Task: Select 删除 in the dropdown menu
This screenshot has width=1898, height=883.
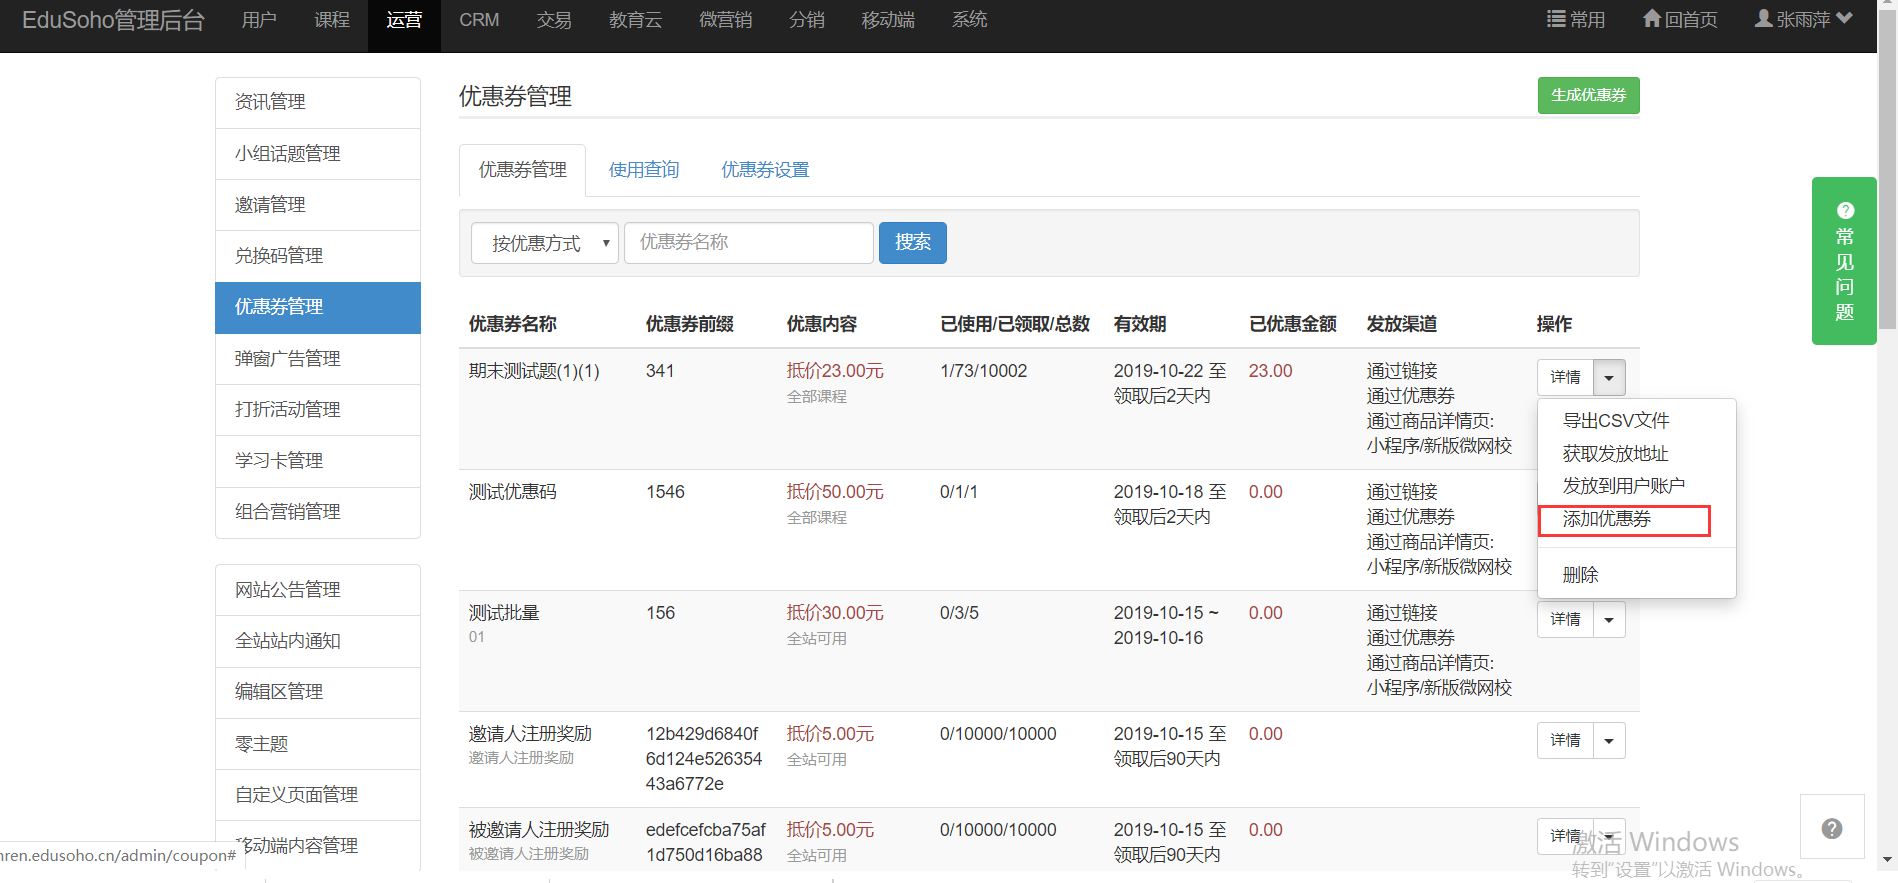Action: point(1580,575)
